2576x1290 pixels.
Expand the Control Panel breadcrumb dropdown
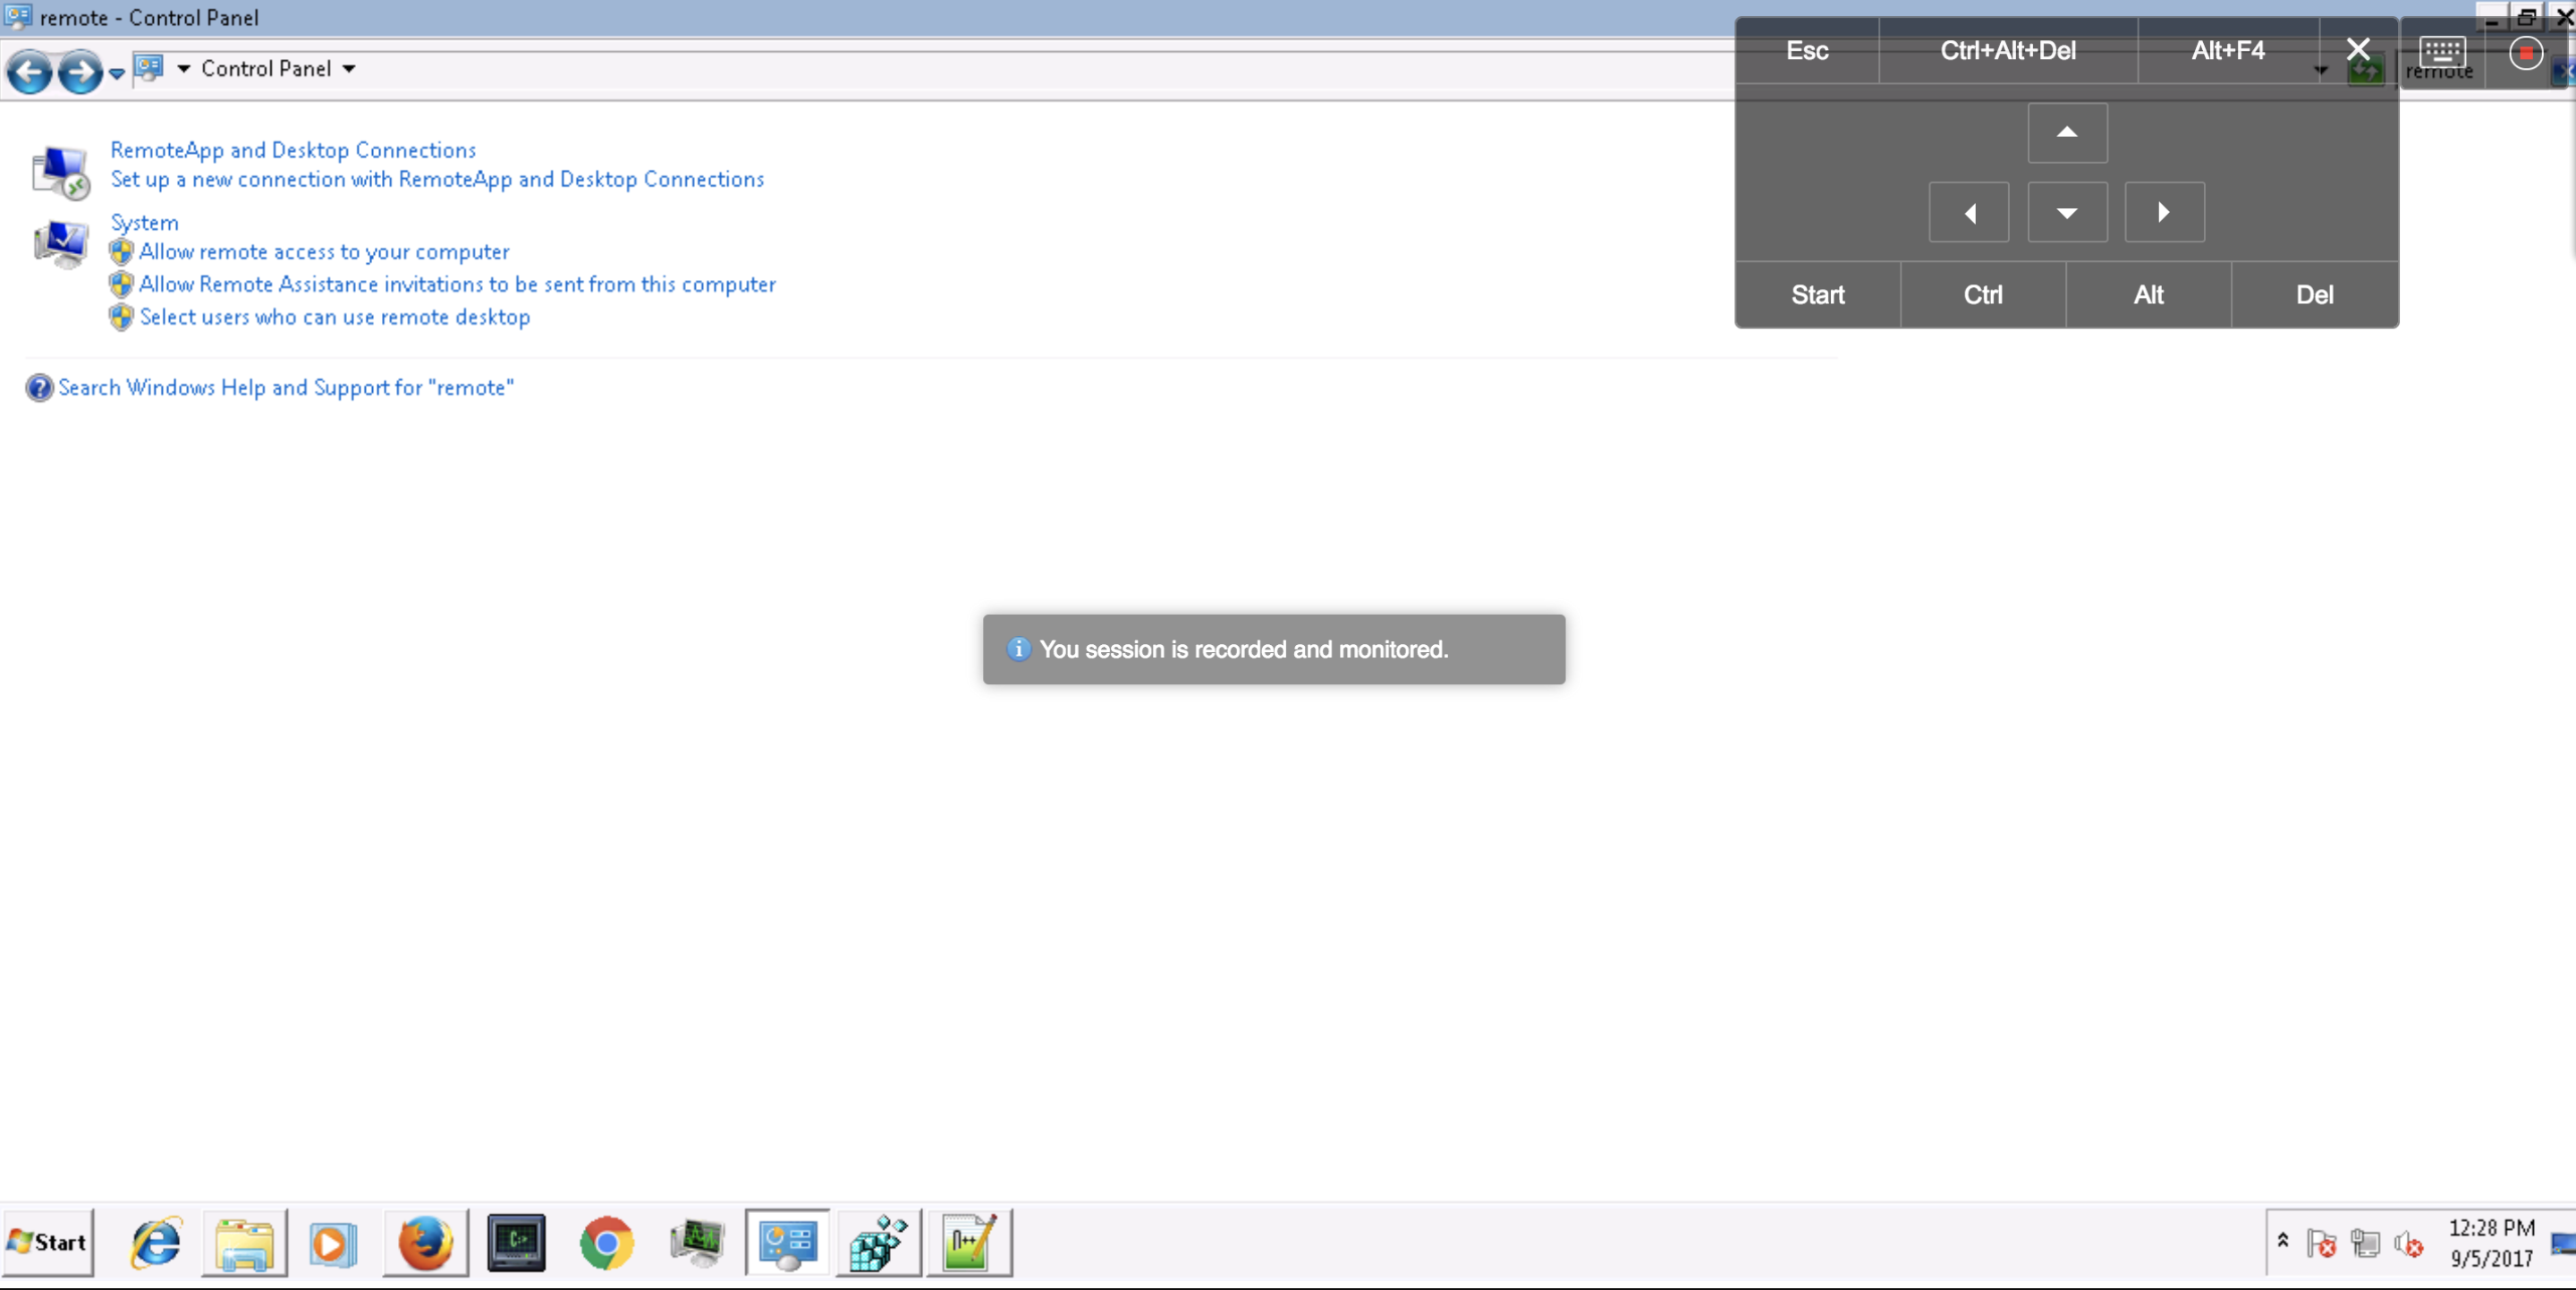(x=349, y=69)
